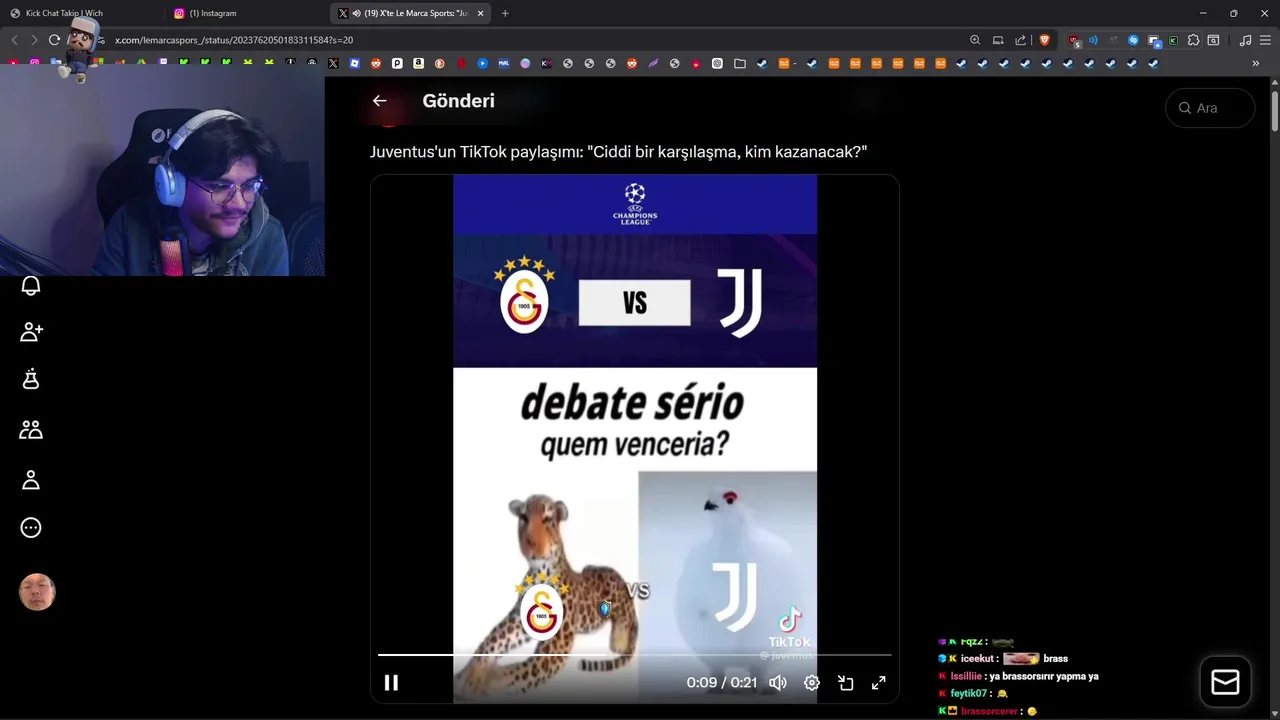
Task: Click the 0:09 / 0:21 video time display
Action: tap(722, 682)
